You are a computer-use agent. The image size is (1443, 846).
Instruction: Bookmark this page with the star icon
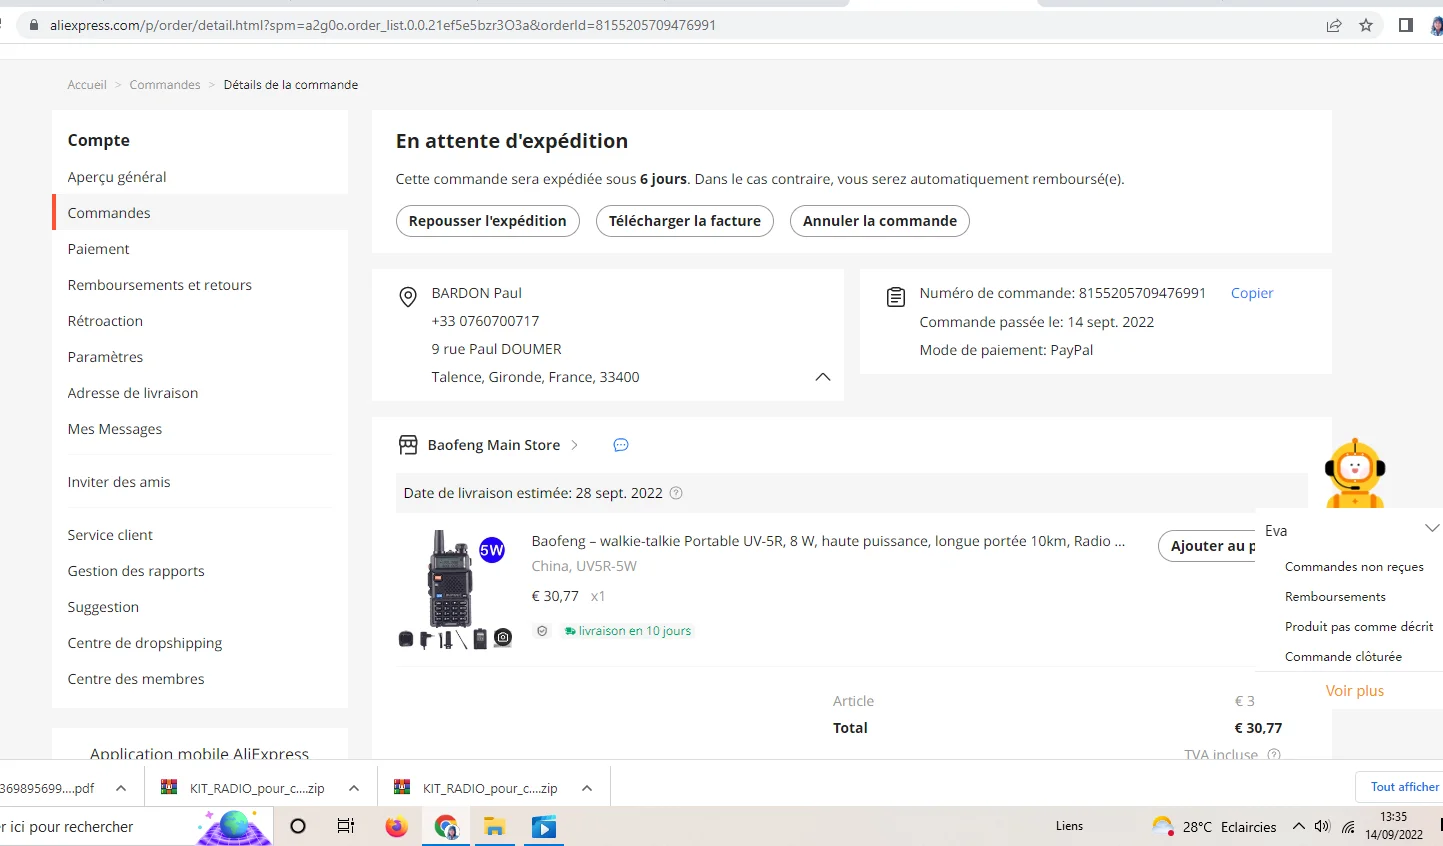pos(1366,25)
